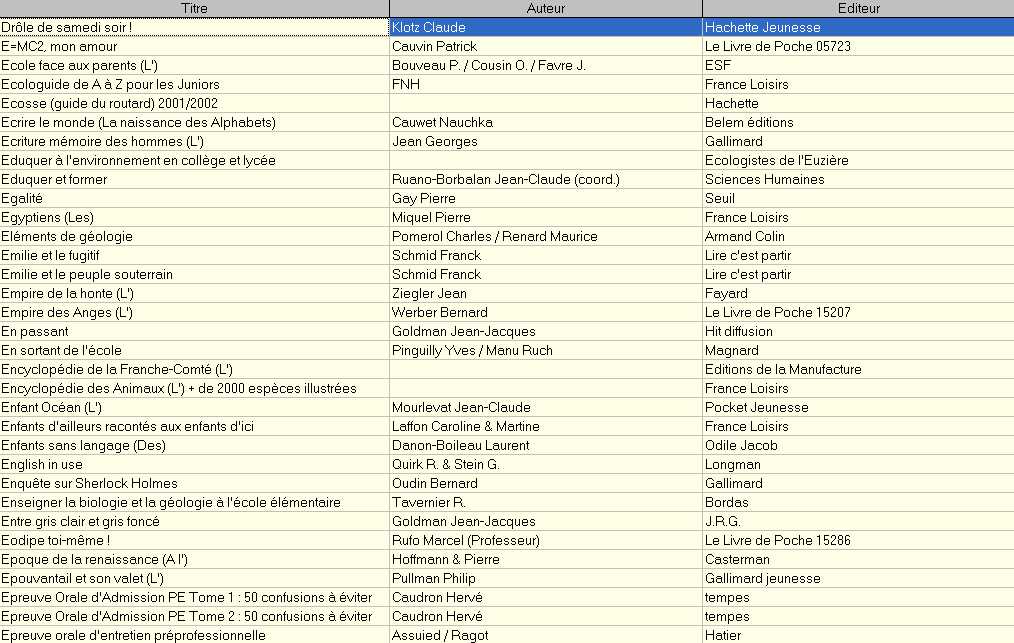Click publisher 'Ecologistes de l'Euzière'
Viewport: 1014px width, 643px height.
[x=777, y=160]
